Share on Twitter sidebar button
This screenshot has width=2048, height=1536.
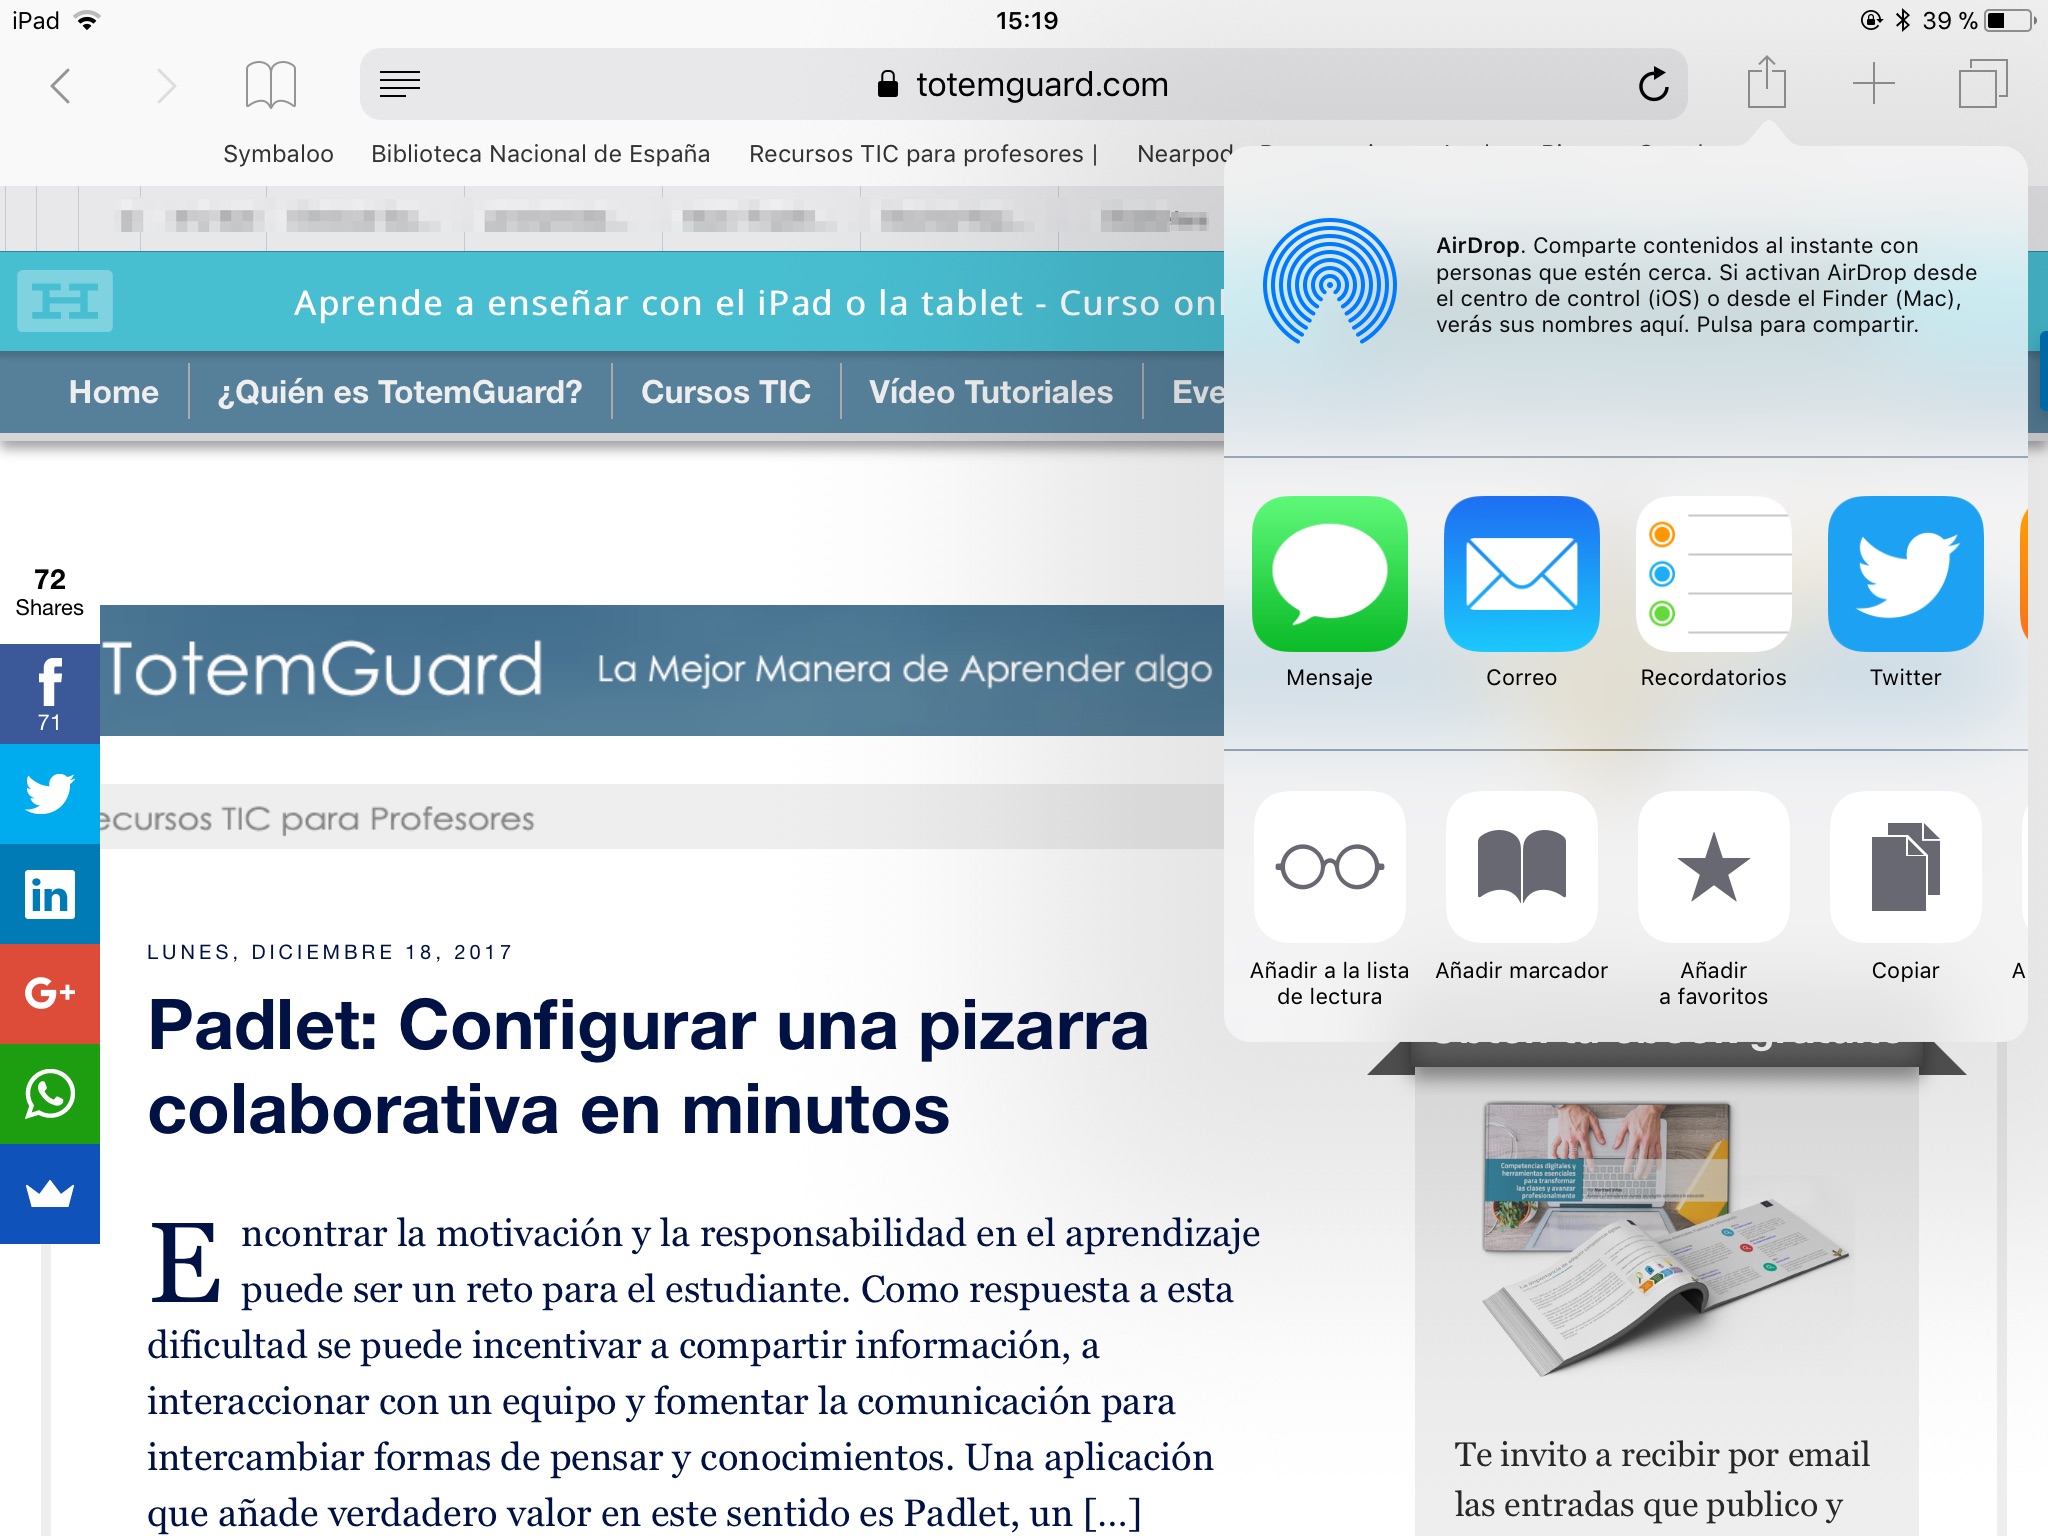(x=50, y=794)
